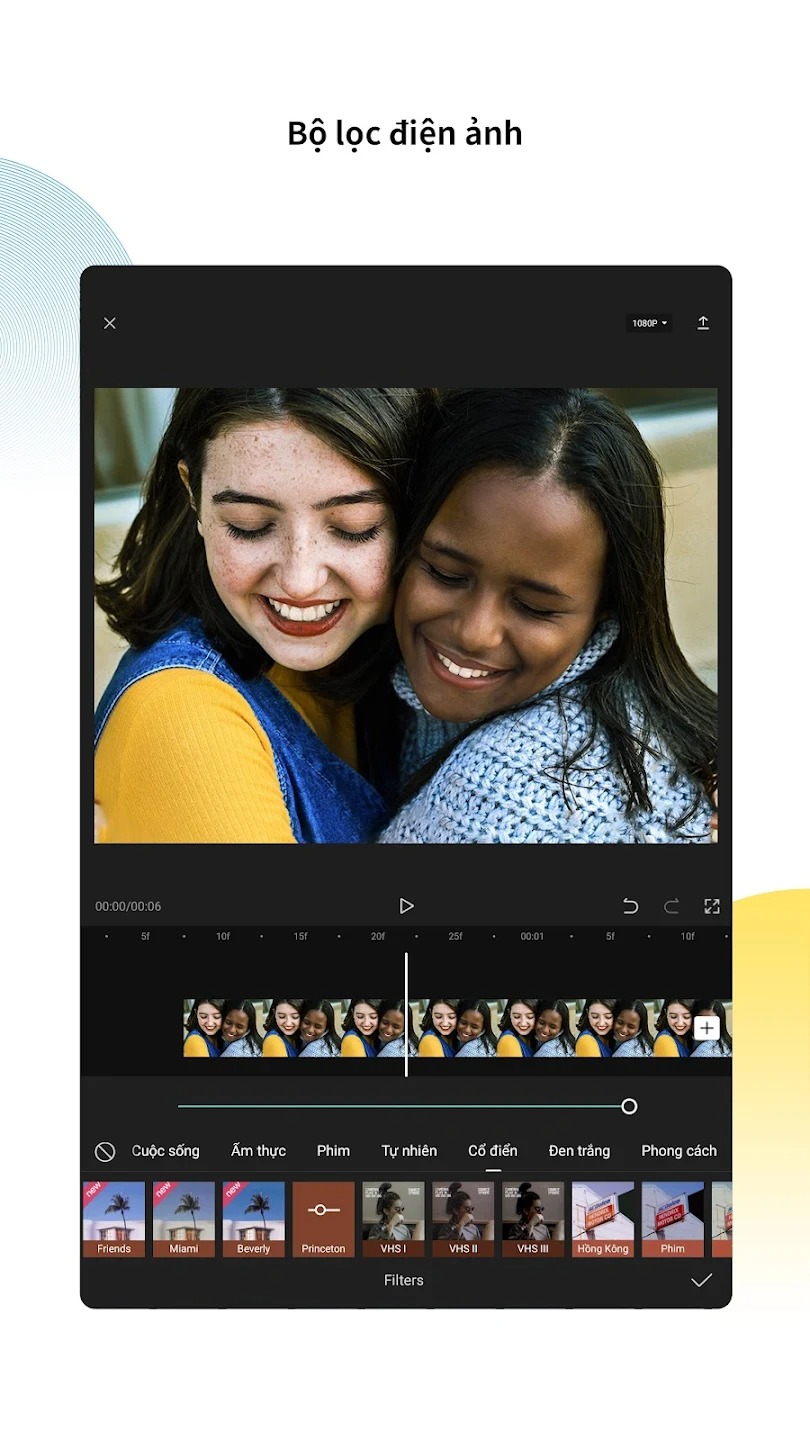Viewport: 810px width, 1440px height.
Task: Switch to Đen trắng filter category
Action: (579, 1151)
